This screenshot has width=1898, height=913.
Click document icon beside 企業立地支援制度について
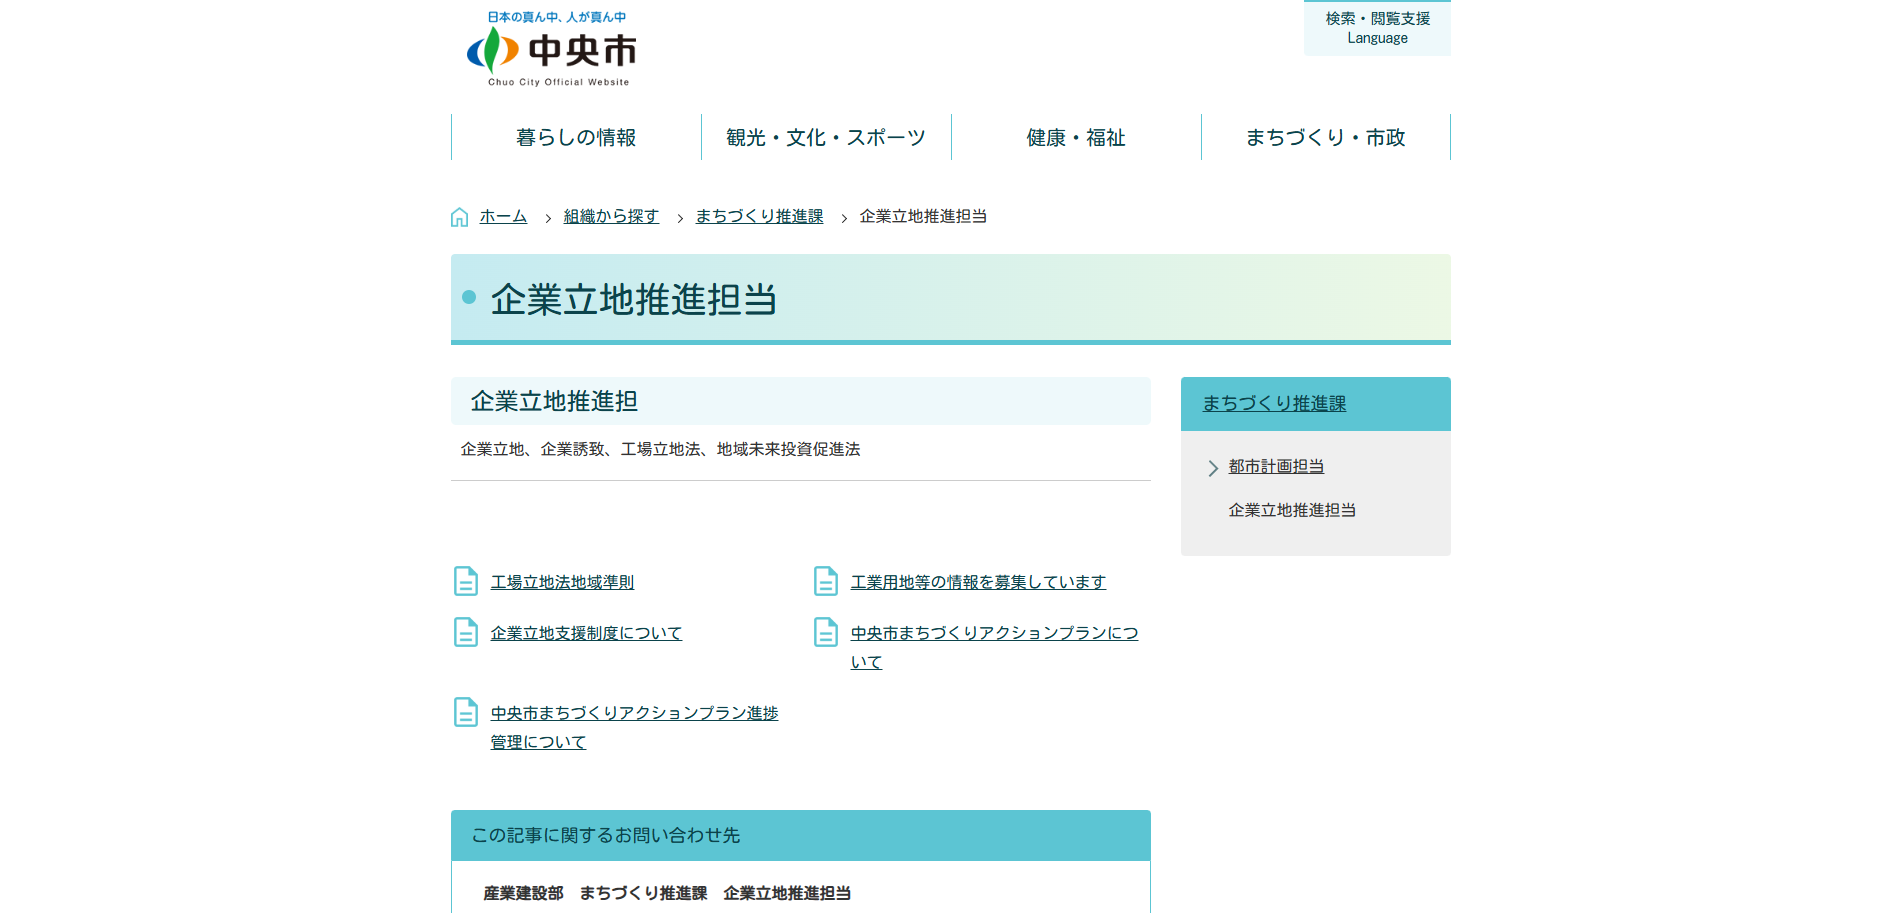[x=466, y=632]
